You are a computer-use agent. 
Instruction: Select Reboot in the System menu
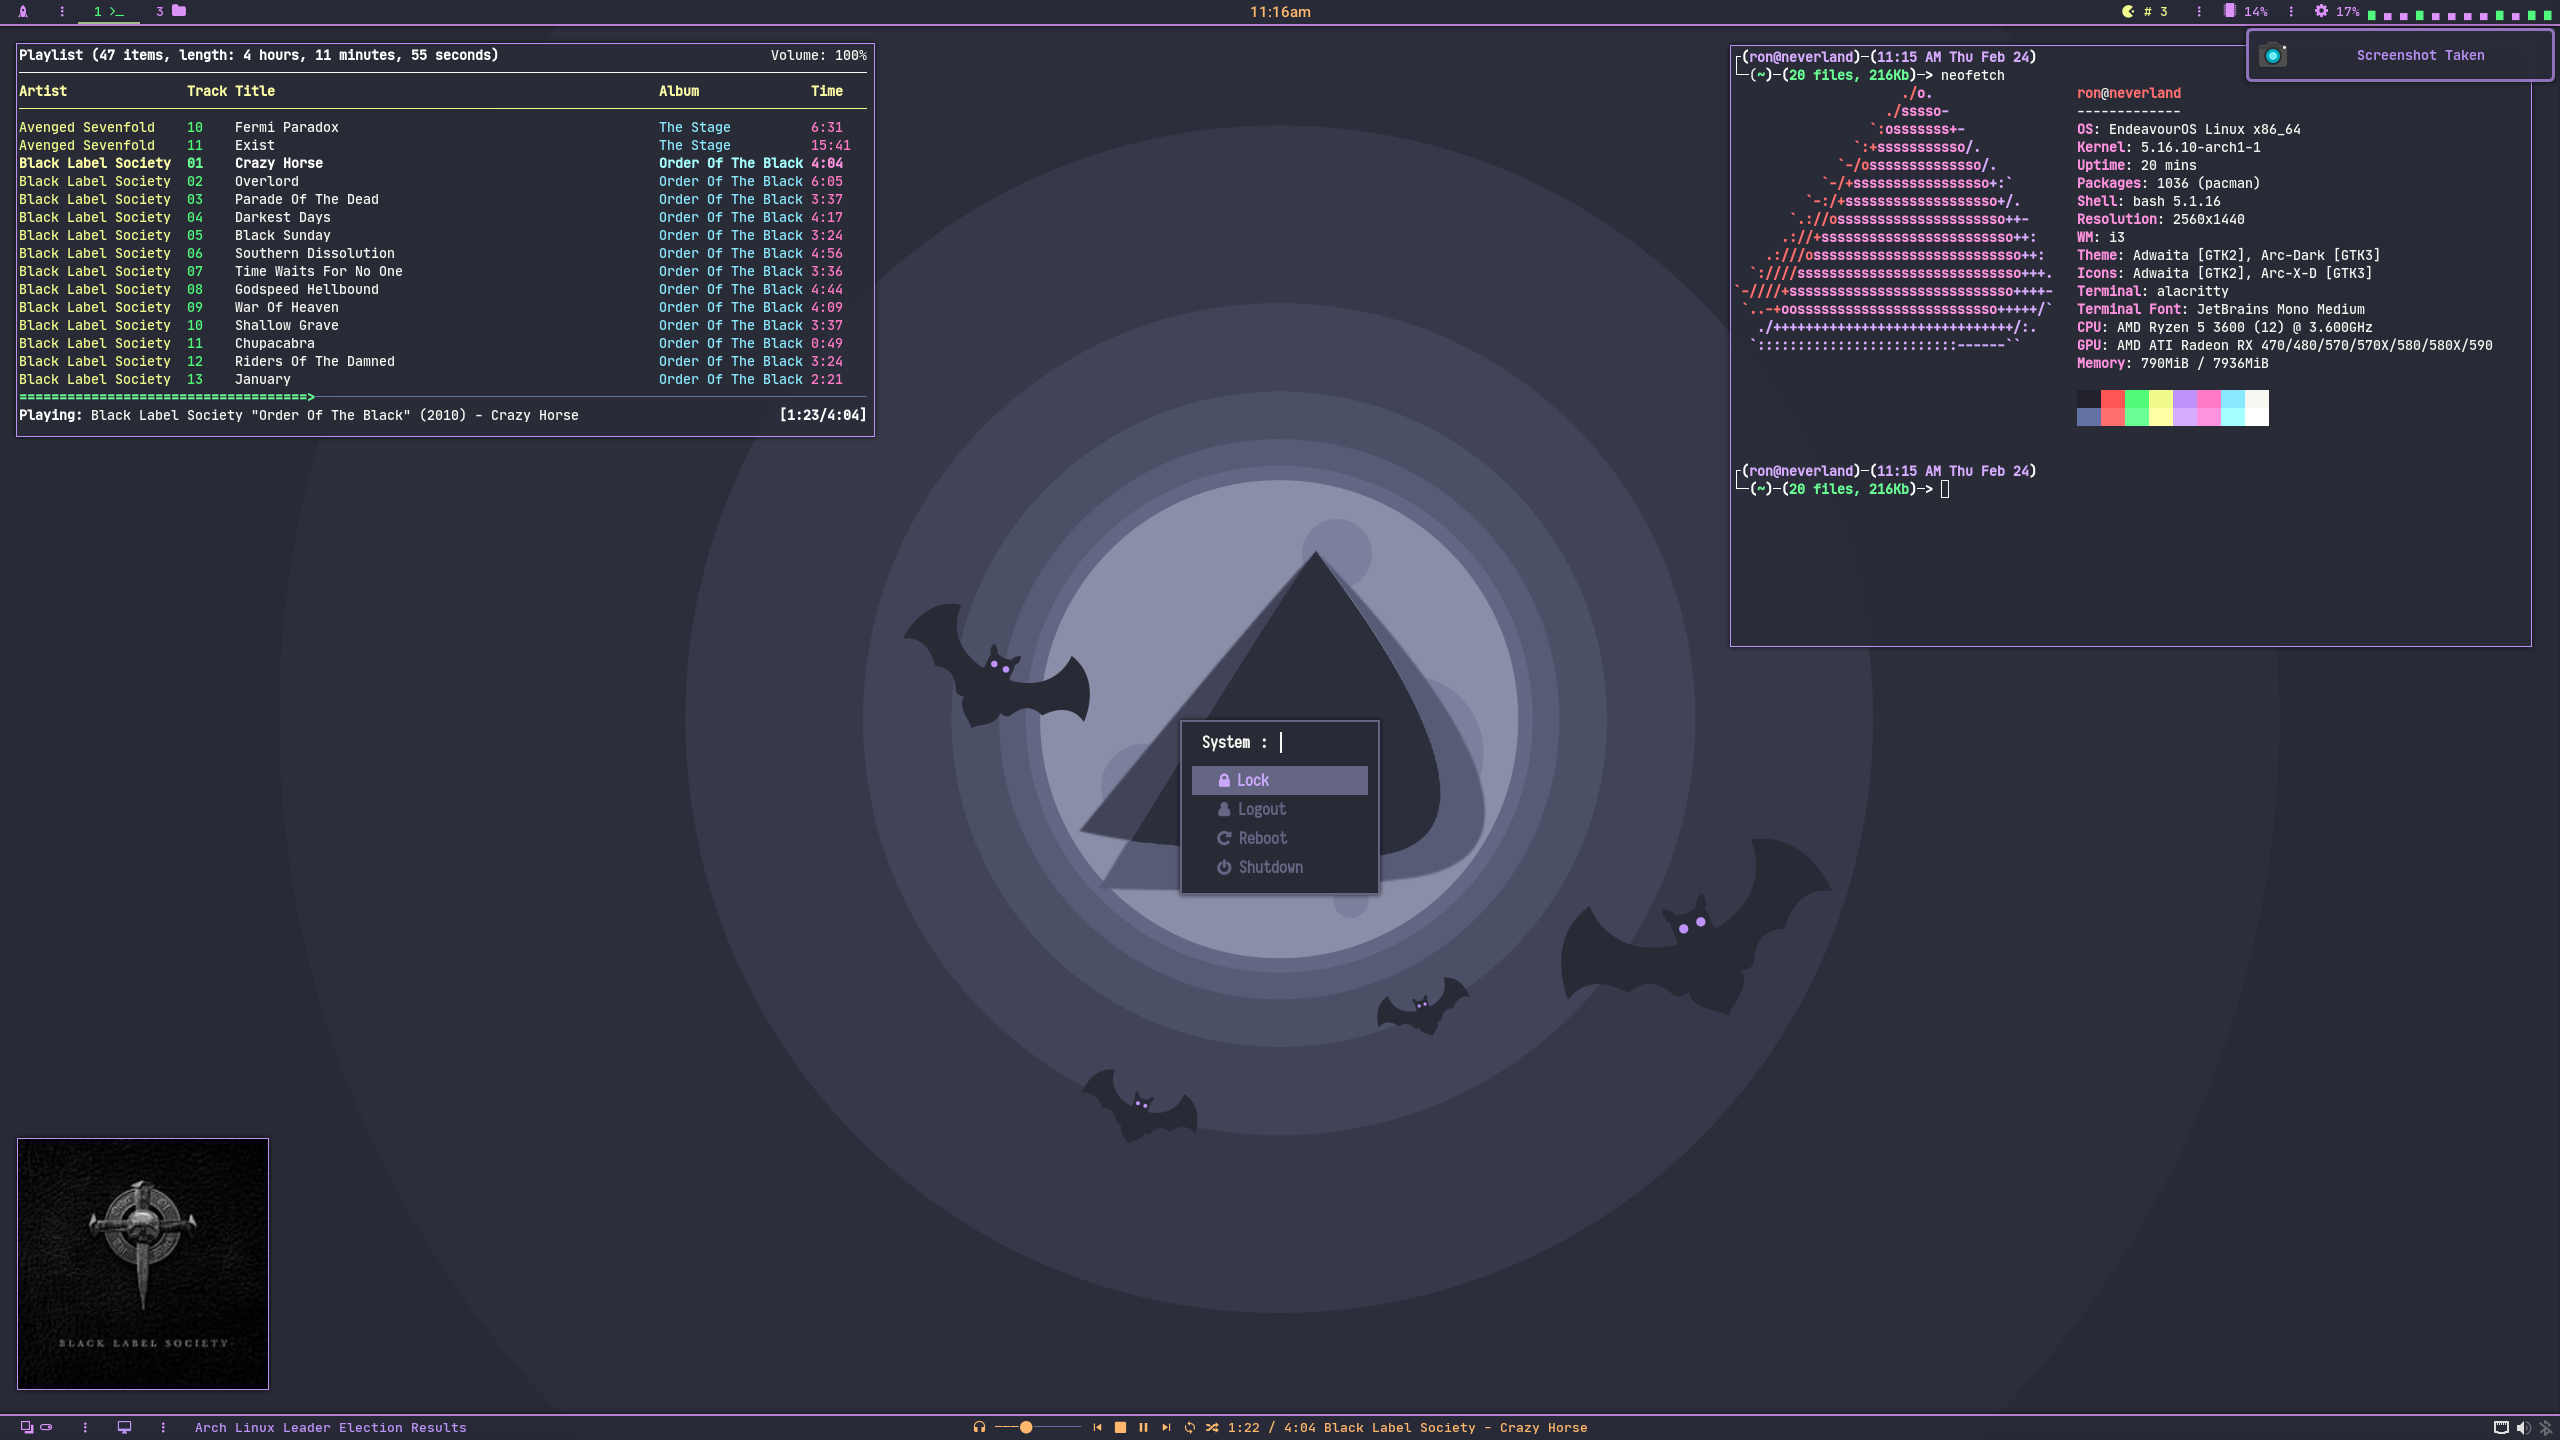(x=1279, y=838)
